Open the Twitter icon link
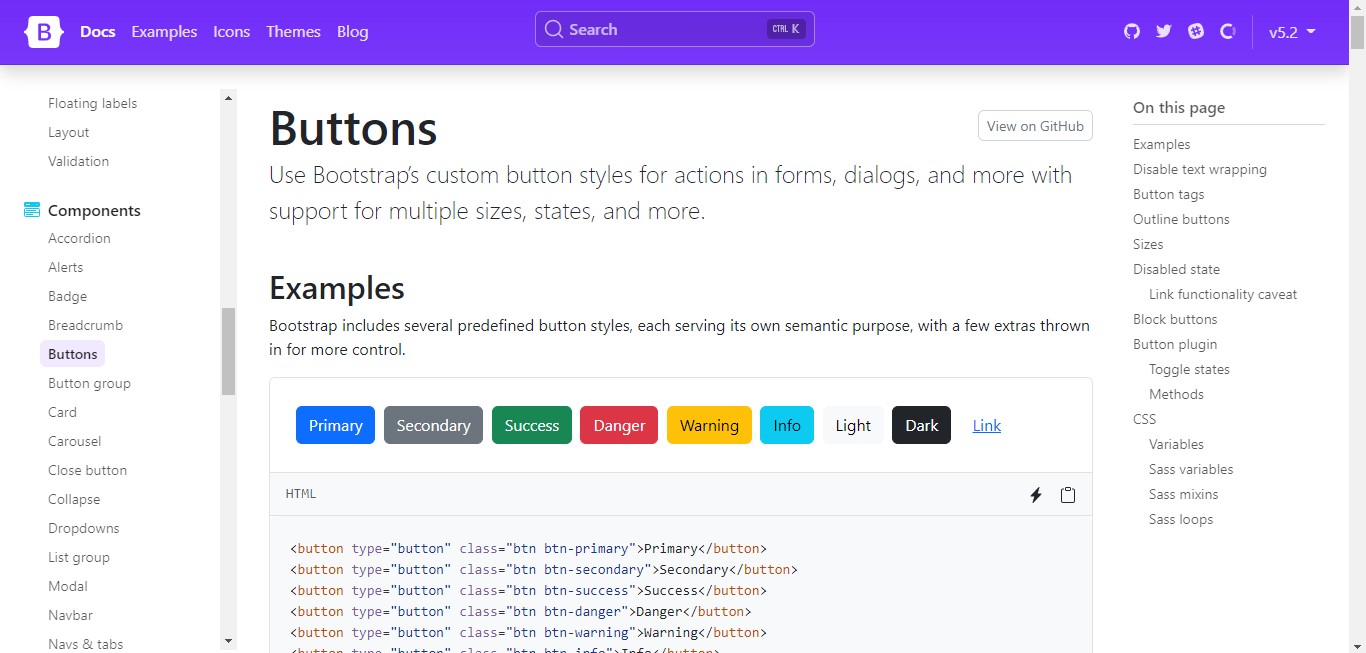The width and height of the screenshot is (1366, 653). point(1163,31)
